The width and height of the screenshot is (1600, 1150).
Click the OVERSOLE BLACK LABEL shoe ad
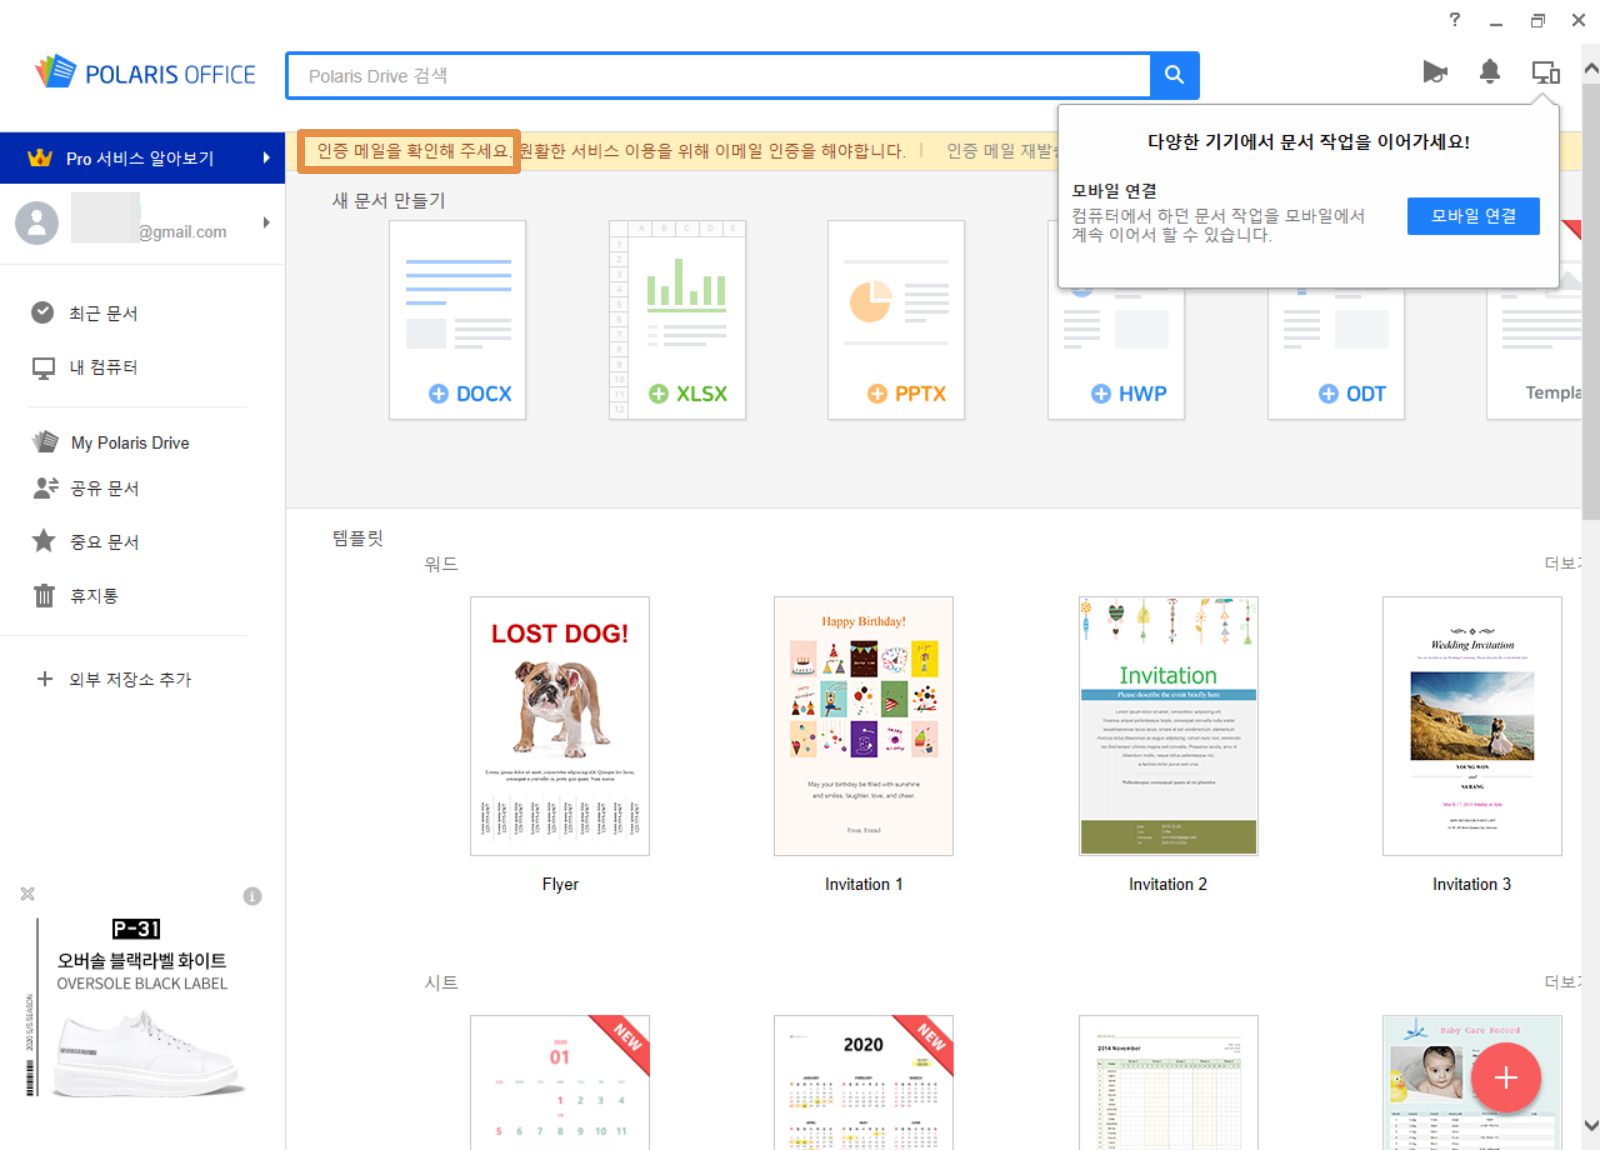click(142, 1007)
